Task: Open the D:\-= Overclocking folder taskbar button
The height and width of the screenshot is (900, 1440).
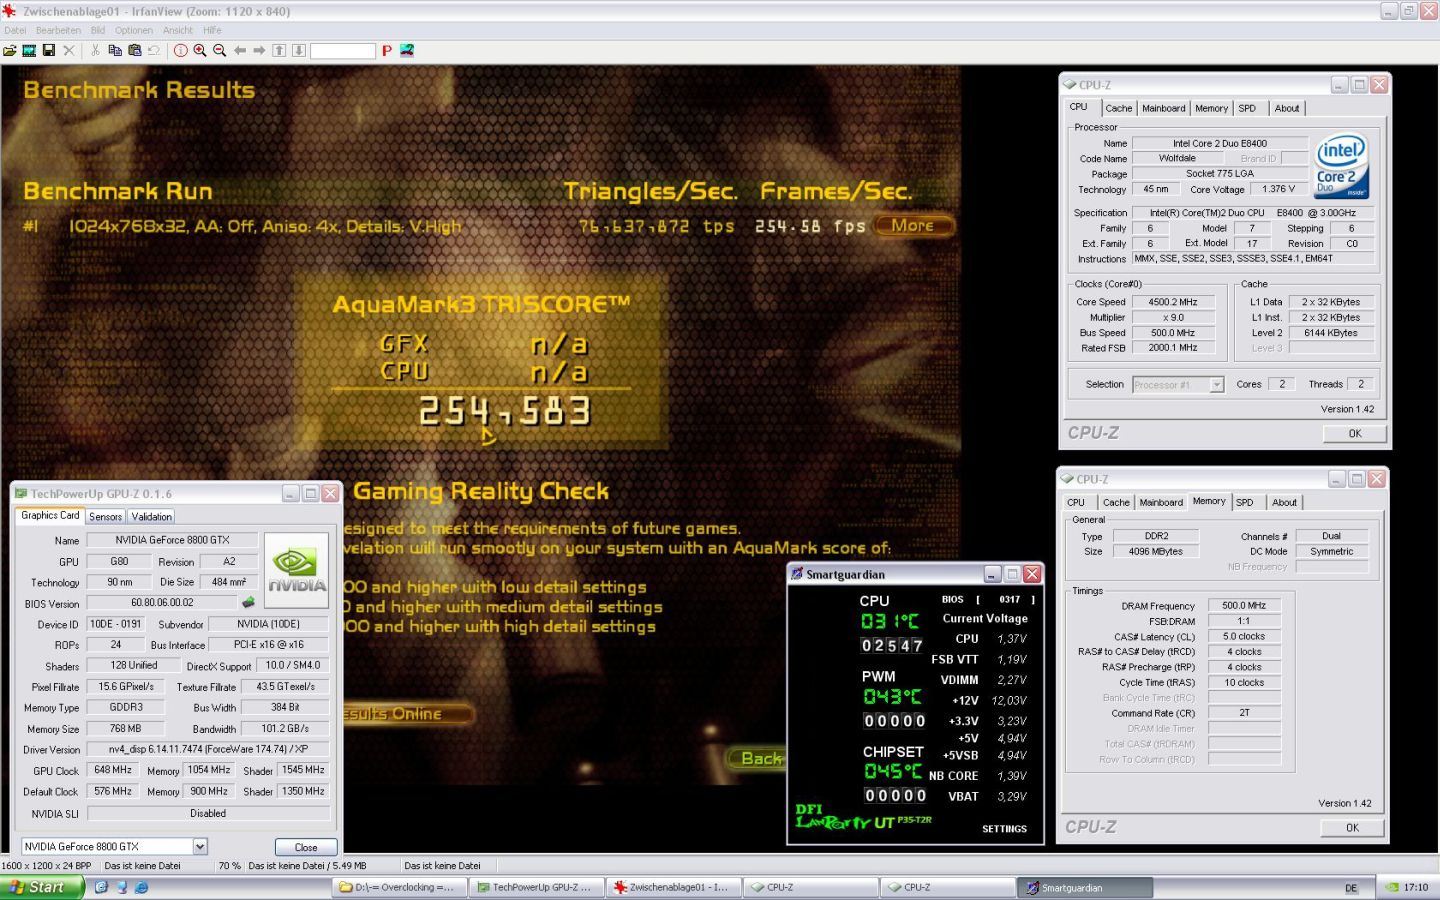Action: (x=399, y=887)
